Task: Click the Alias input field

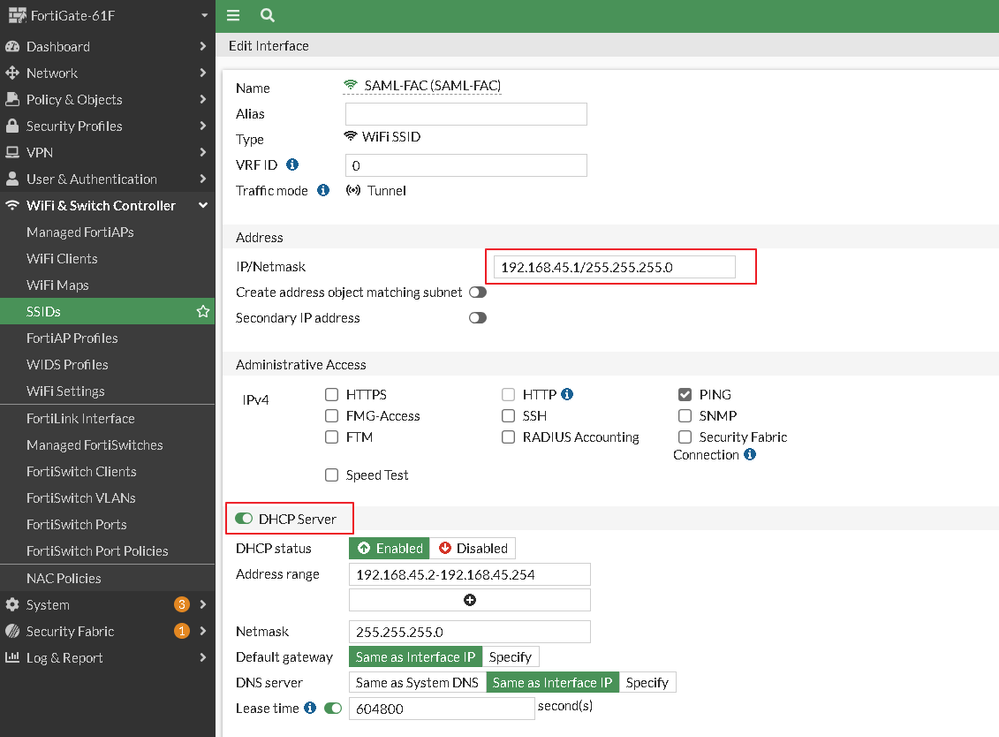Action: tap(465, 114)
